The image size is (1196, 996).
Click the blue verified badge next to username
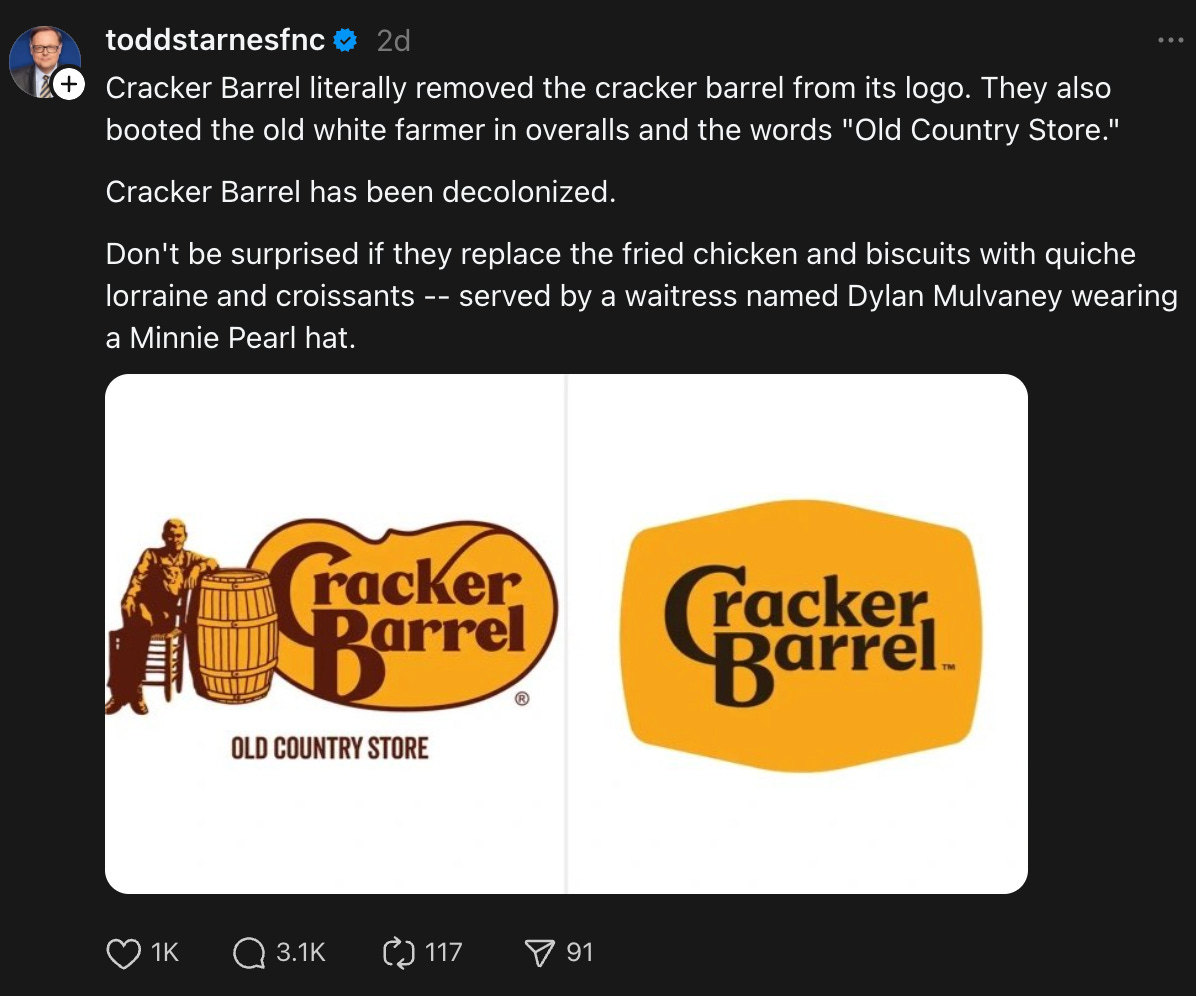click(x=346, y=40)
